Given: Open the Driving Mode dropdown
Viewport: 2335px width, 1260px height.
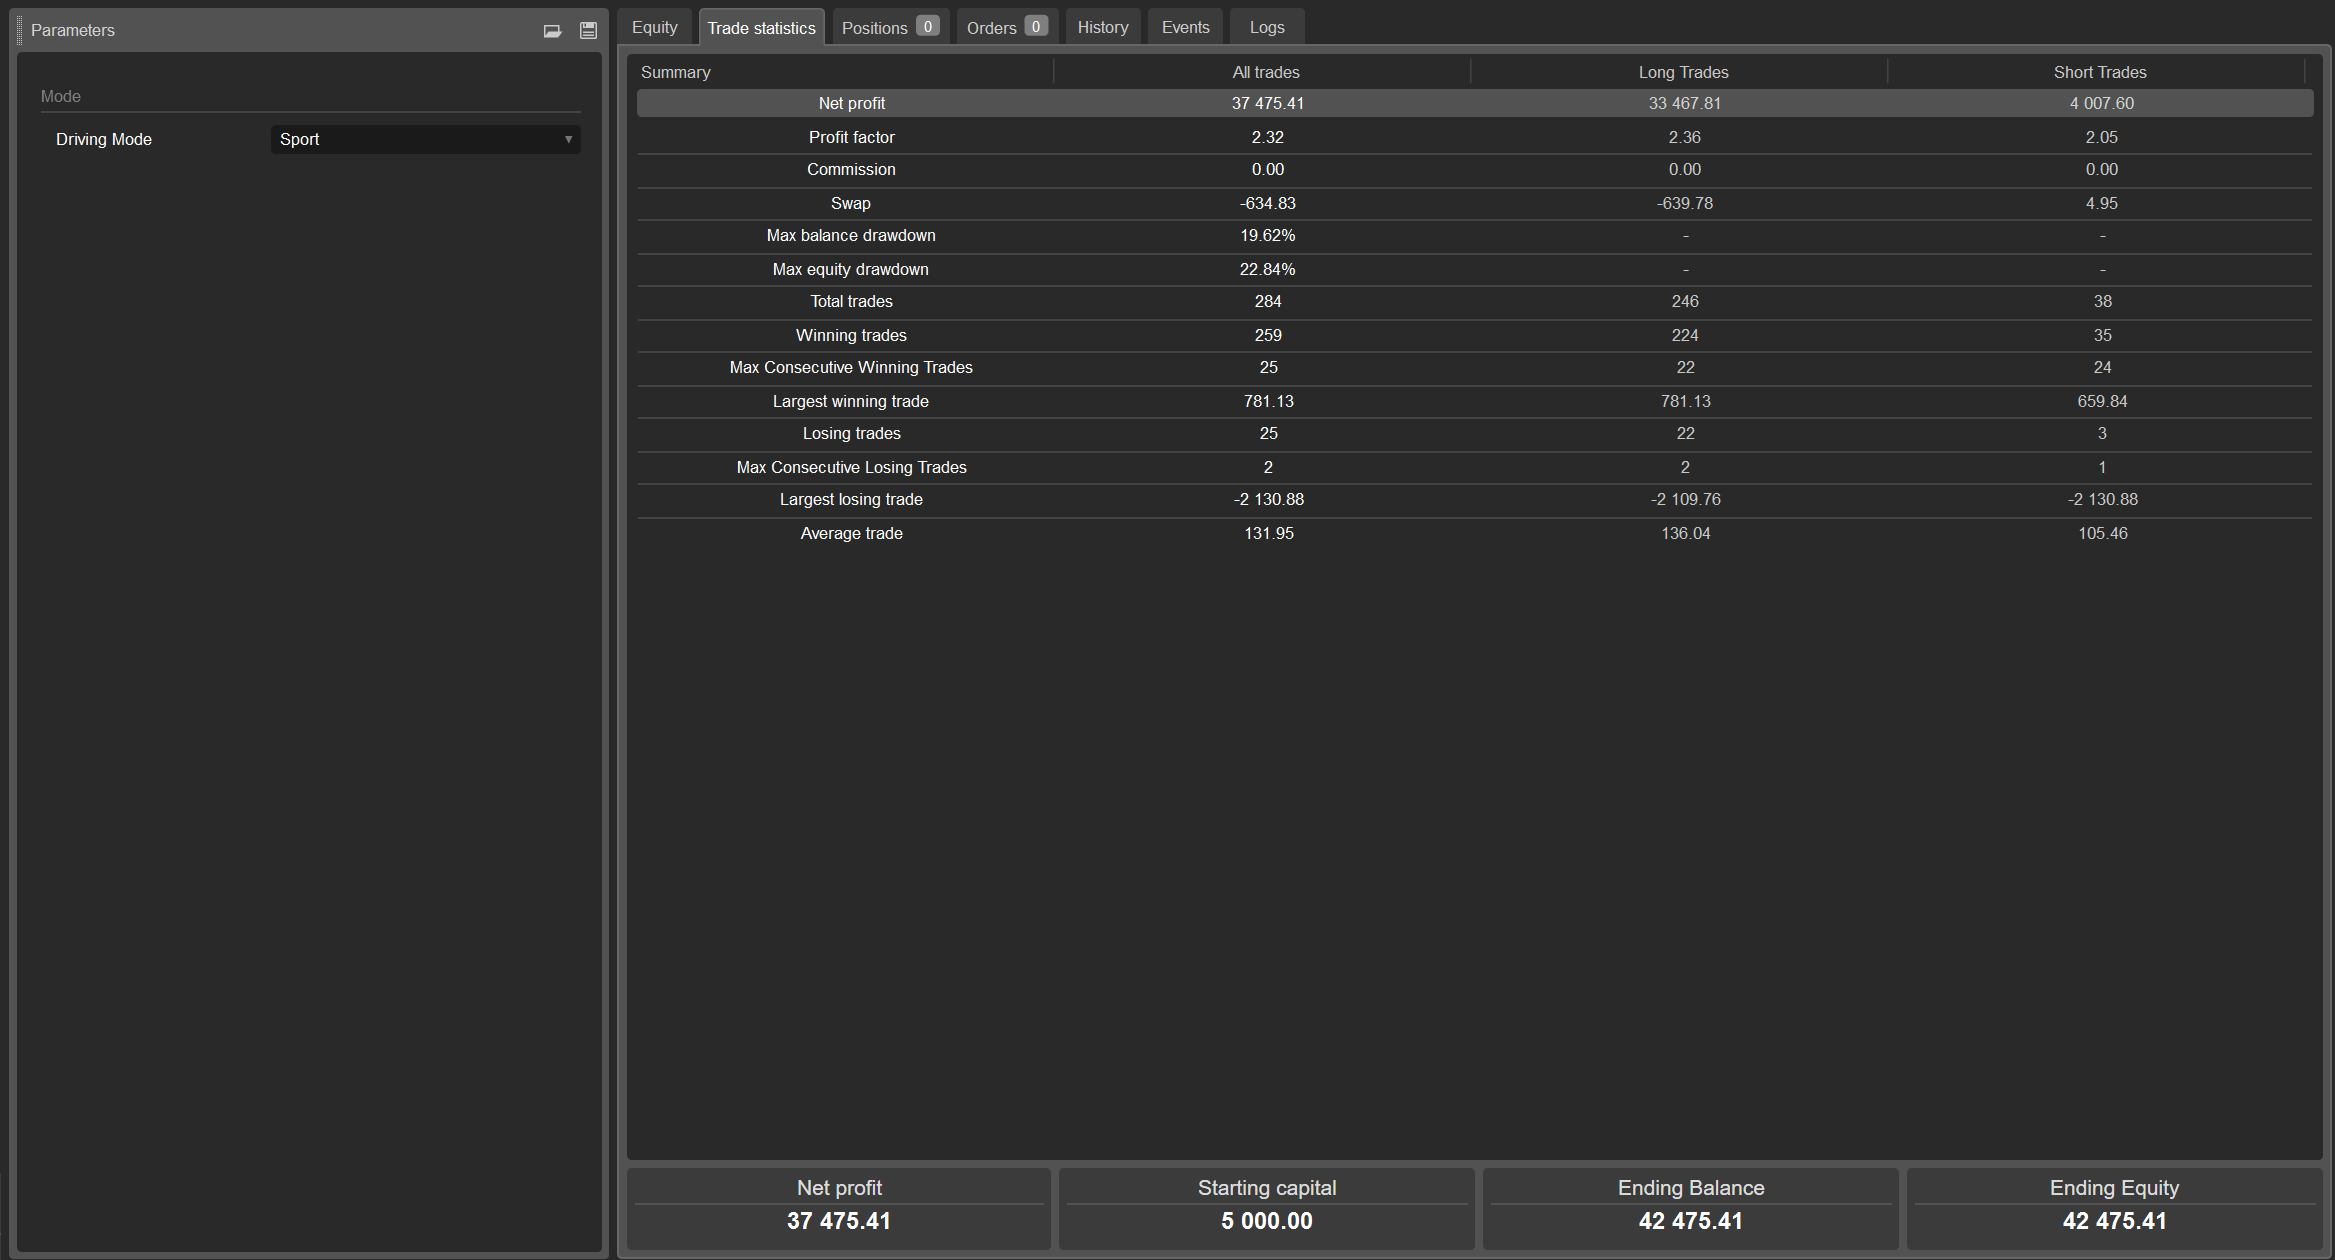Looking at the screenshot, I should 425,140.
